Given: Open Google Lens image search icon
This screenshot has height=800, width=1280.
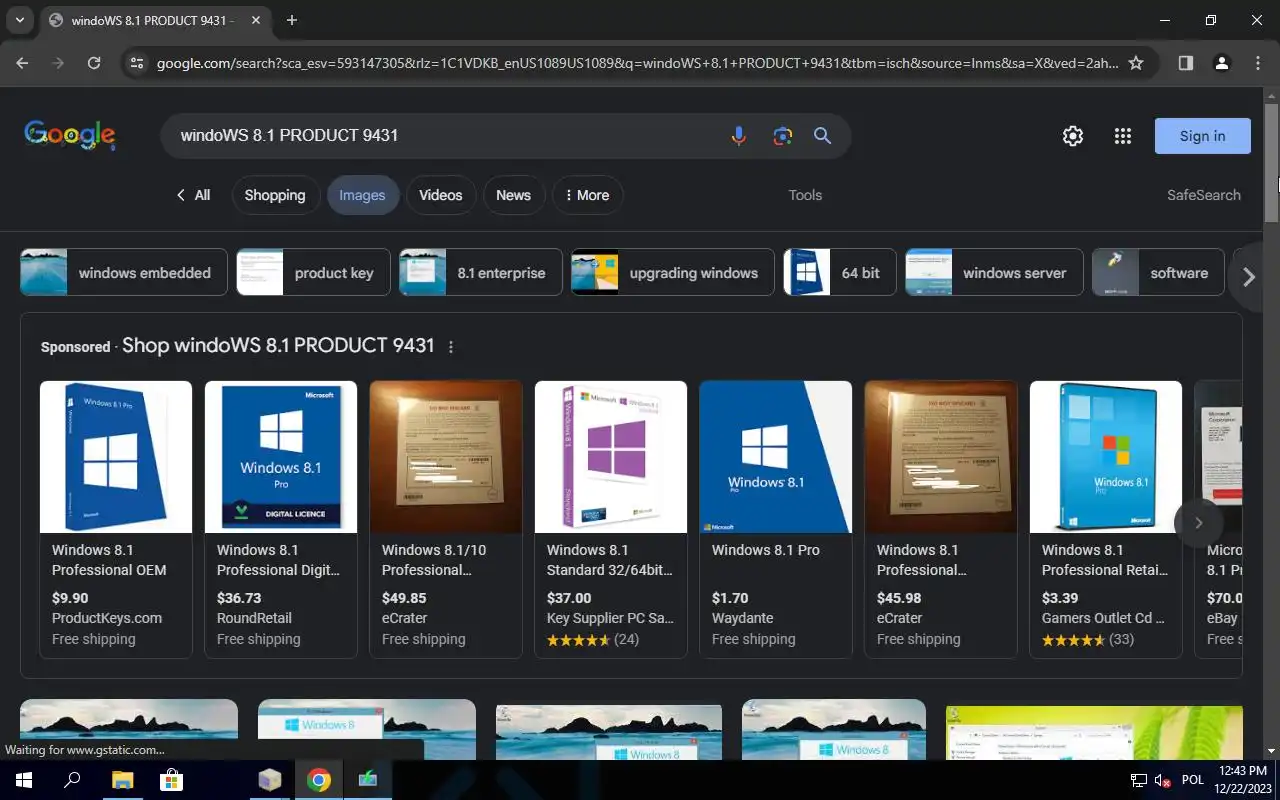Looking at the screenshot, I should tap(782, 136).
